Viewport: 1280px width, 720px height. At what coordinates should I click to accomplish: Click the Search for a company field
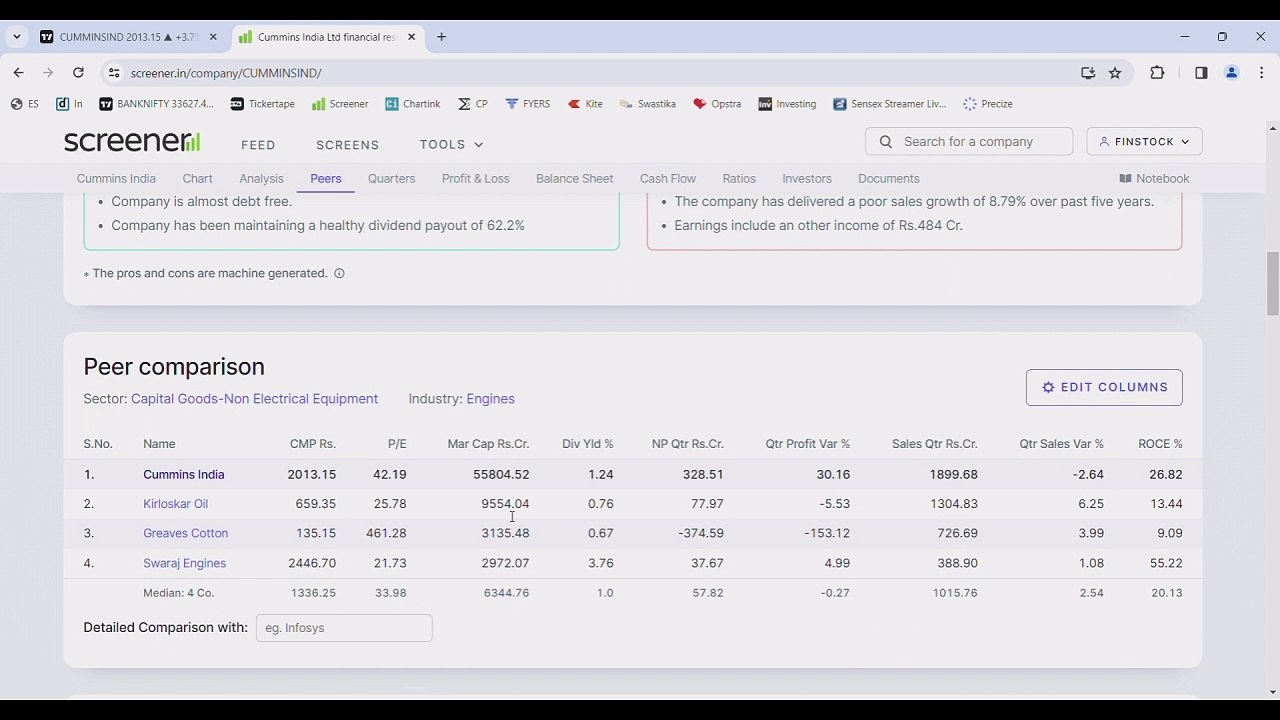[969, 141]
